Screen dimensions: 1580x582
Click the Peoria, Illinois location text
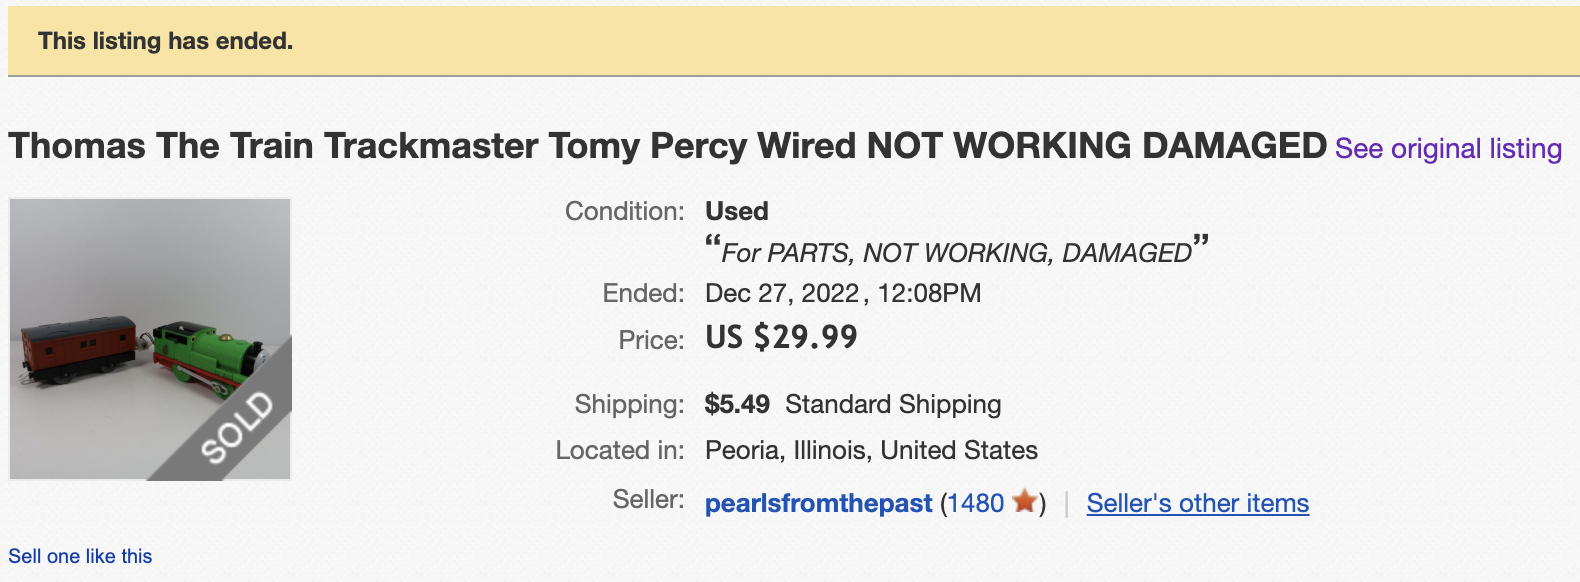tap(871, 450)
